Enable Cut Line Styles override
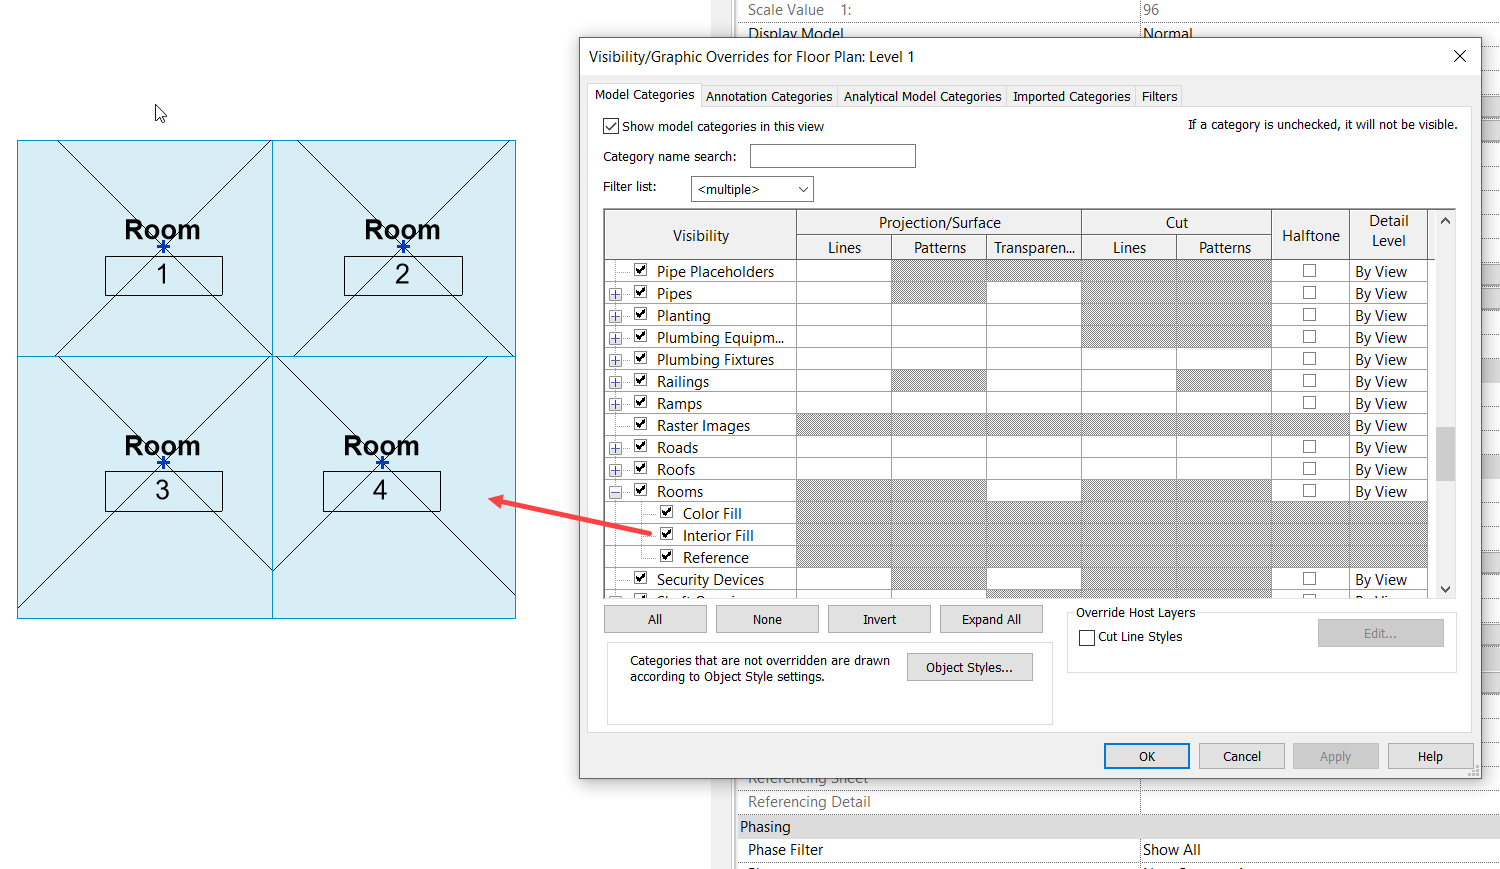This screenshot has height=869, width=1500. point(1087,637)
